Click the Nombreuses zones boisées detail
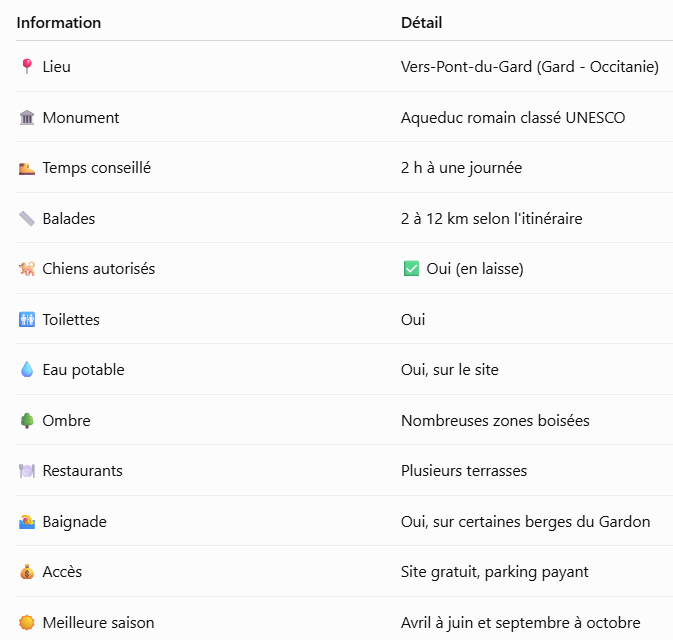Image resolution: width=673 pixels, height=640 pixels. click(495, 421)
